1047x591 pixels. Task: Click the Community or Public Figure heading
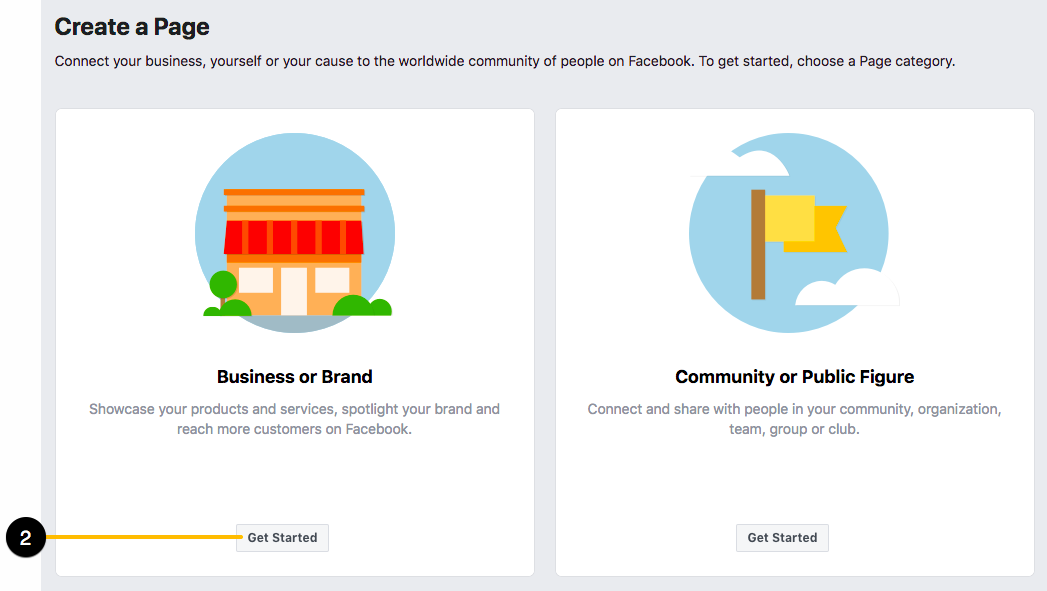[795, 377]
